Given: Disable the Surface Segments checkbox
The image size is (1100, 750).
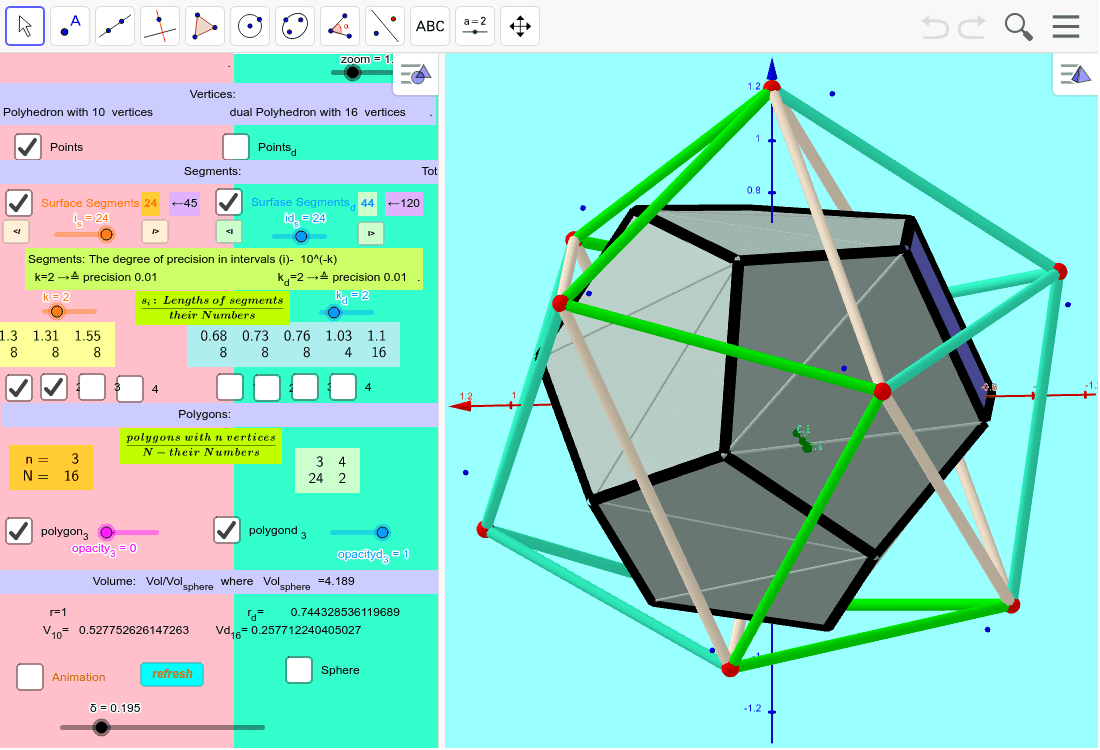Looking at the screenshot, I should click(18, 202).
